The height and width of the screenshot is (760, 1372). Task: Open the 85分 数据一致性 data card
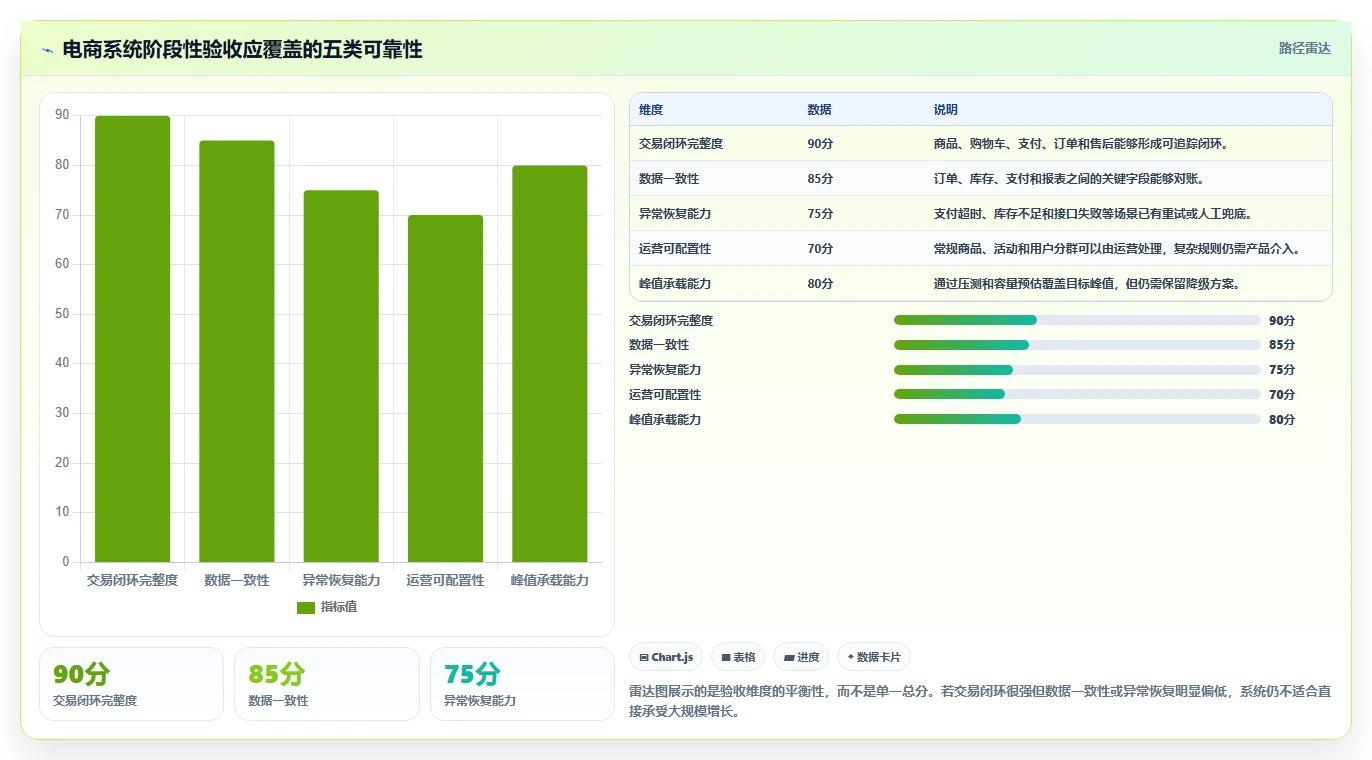pos(327,684)
